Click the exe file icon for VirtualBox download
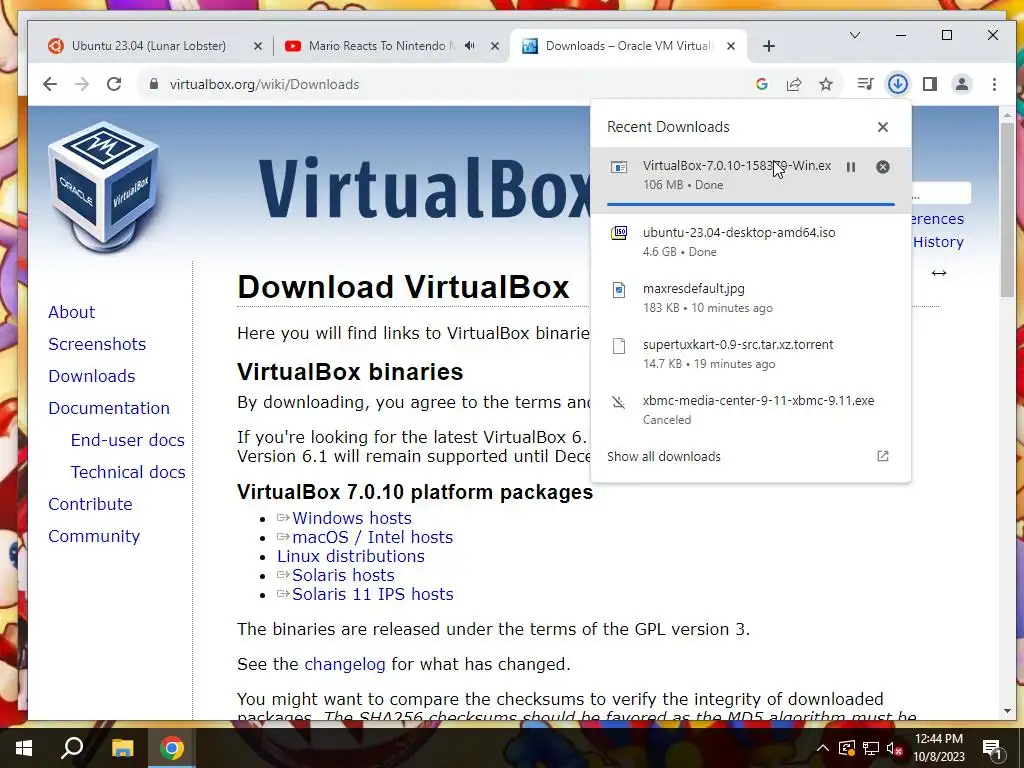Screen dimensions: 1024x768 [618, 167]
